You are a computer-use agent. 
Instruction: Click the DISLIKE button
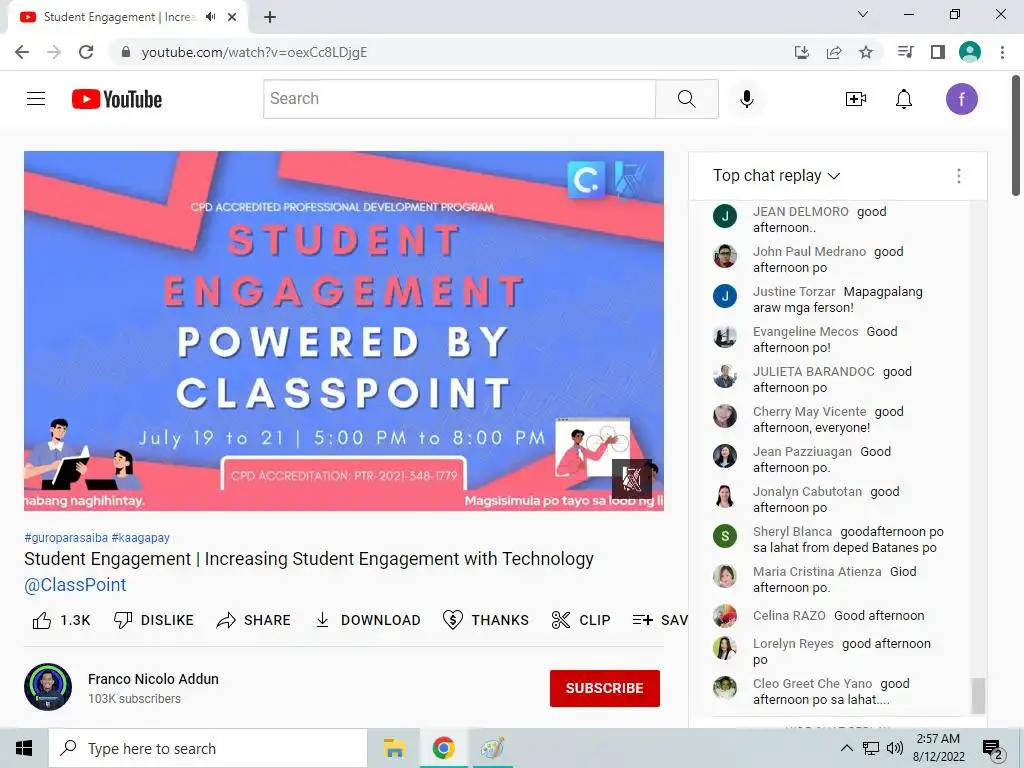pyautogui.click(x=153, y=620)
